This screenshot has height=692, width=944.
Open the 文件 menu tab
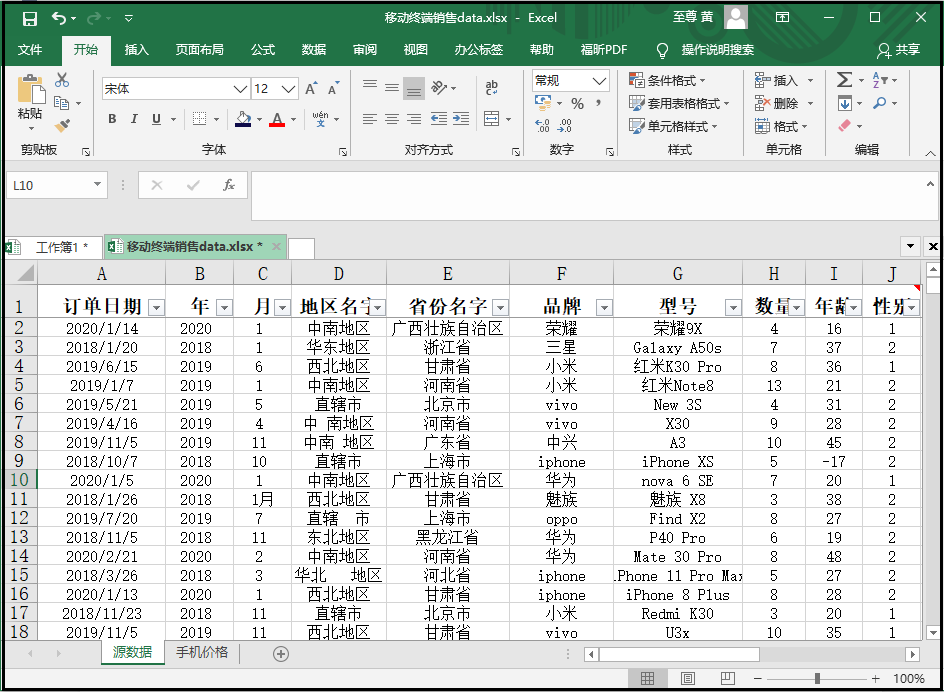point(30,49)
